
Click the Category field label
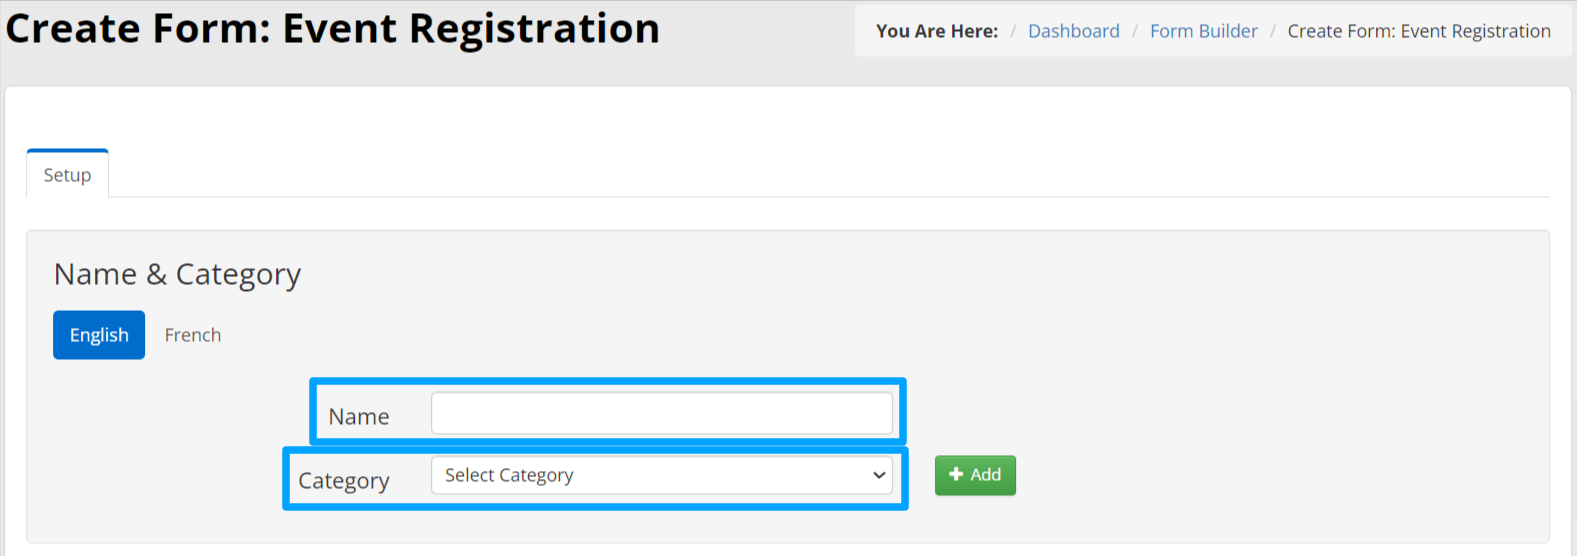344,481
